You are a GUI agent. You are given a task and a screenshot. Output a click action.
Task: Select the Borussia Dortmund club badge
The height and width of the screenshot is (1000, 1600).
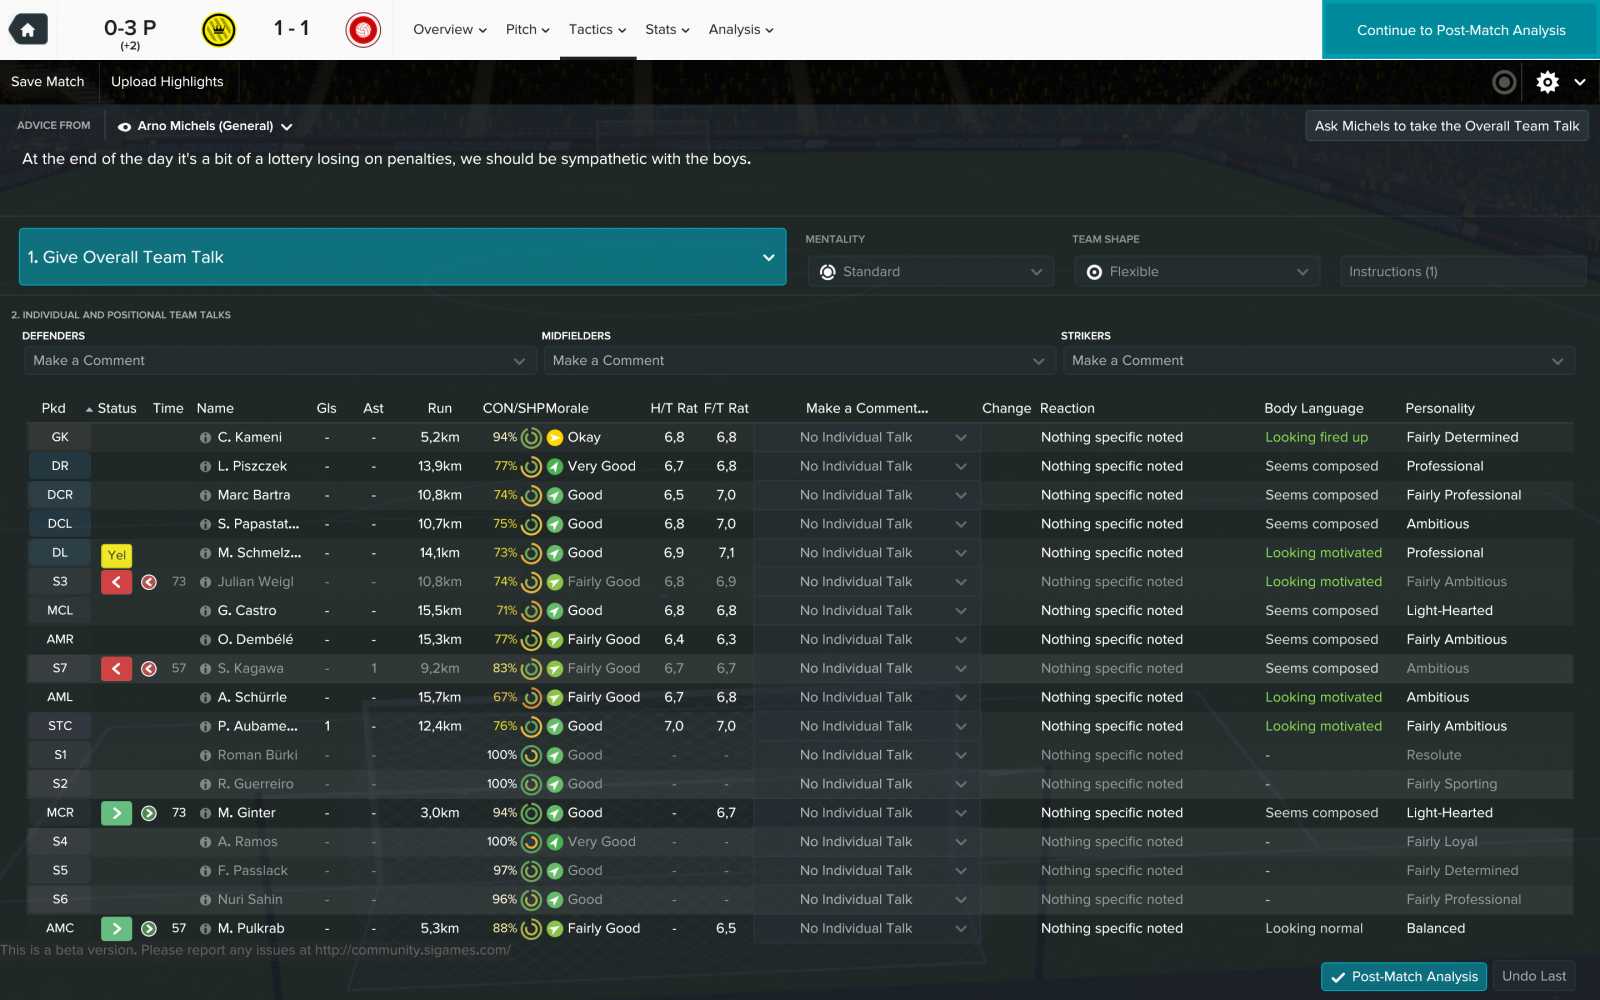tap(218, 29)
